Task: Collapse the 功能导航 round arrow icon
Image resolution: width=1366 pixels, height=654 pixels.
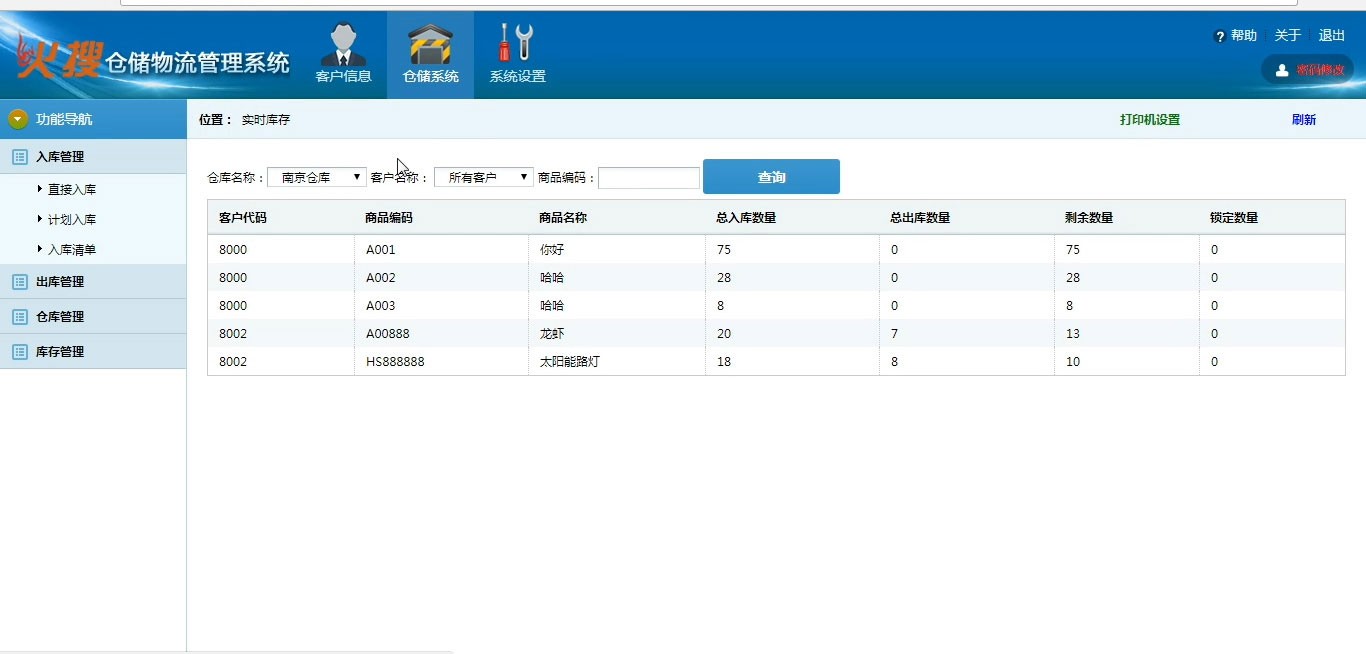Action: (18, 119)
